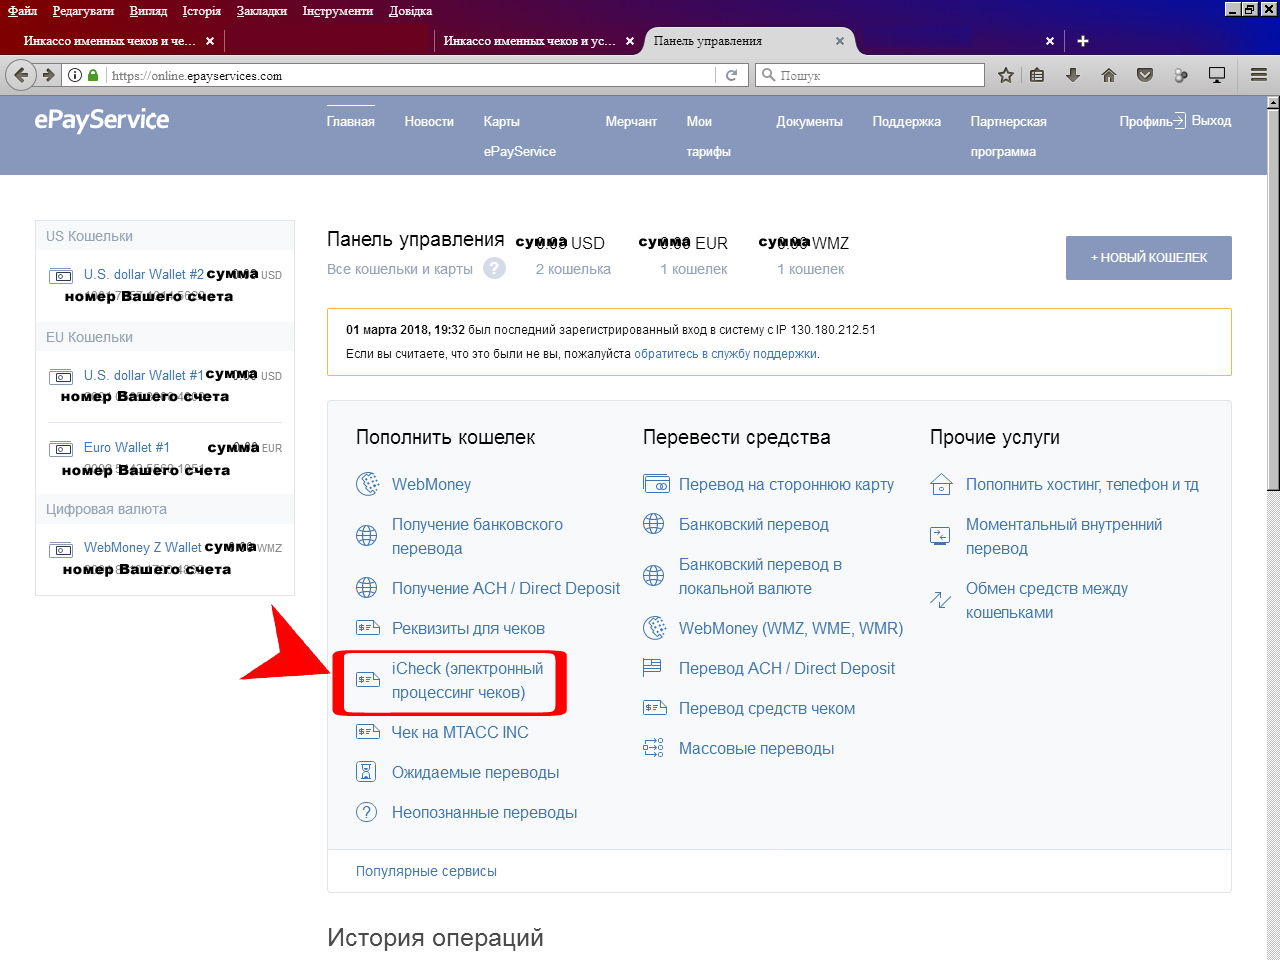
Task: Close the Панель управления tab
Action: [x=840, y=41]
